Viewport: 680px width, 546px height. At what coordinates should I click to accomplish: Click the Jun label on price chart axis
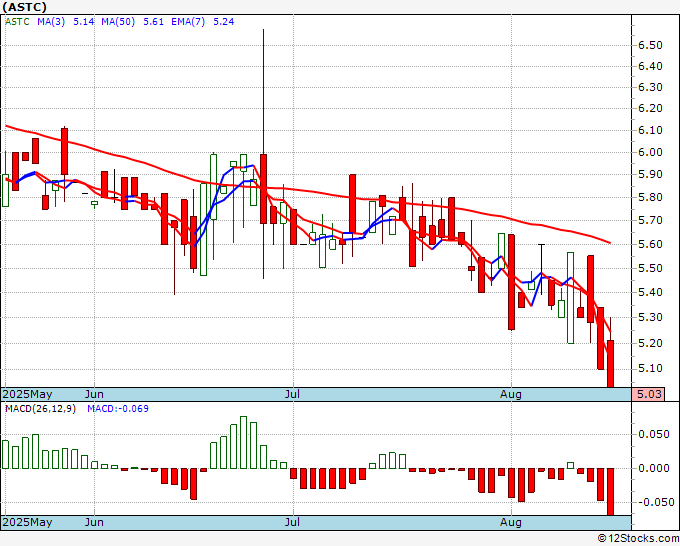pyautogui.click(x=94, y=394)
